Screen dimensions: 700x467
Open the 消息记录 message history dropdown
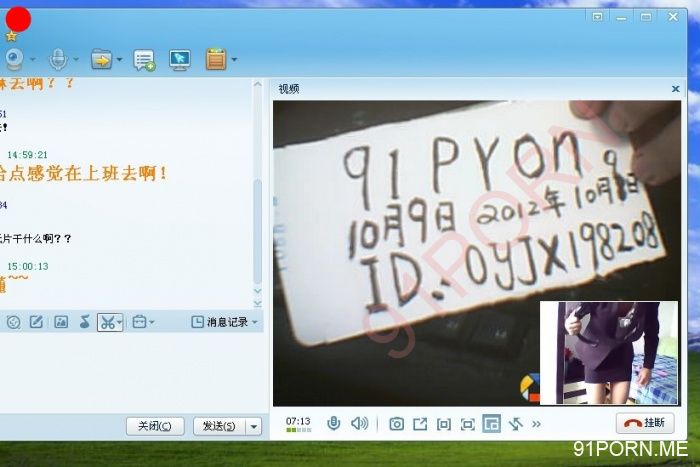[x=225, y=322]
